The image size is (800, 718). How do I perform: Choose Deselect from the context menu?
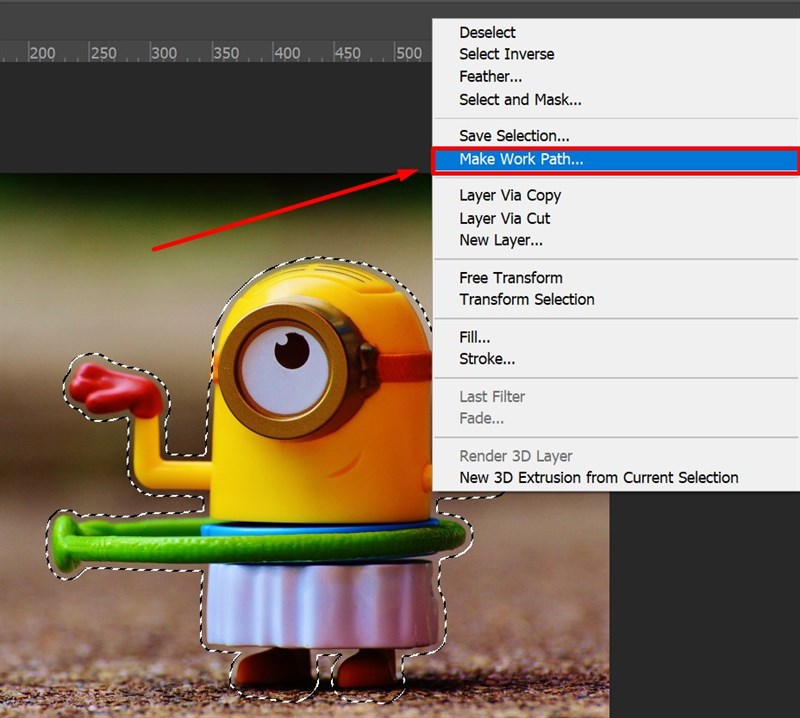click(x=487, y=33)
